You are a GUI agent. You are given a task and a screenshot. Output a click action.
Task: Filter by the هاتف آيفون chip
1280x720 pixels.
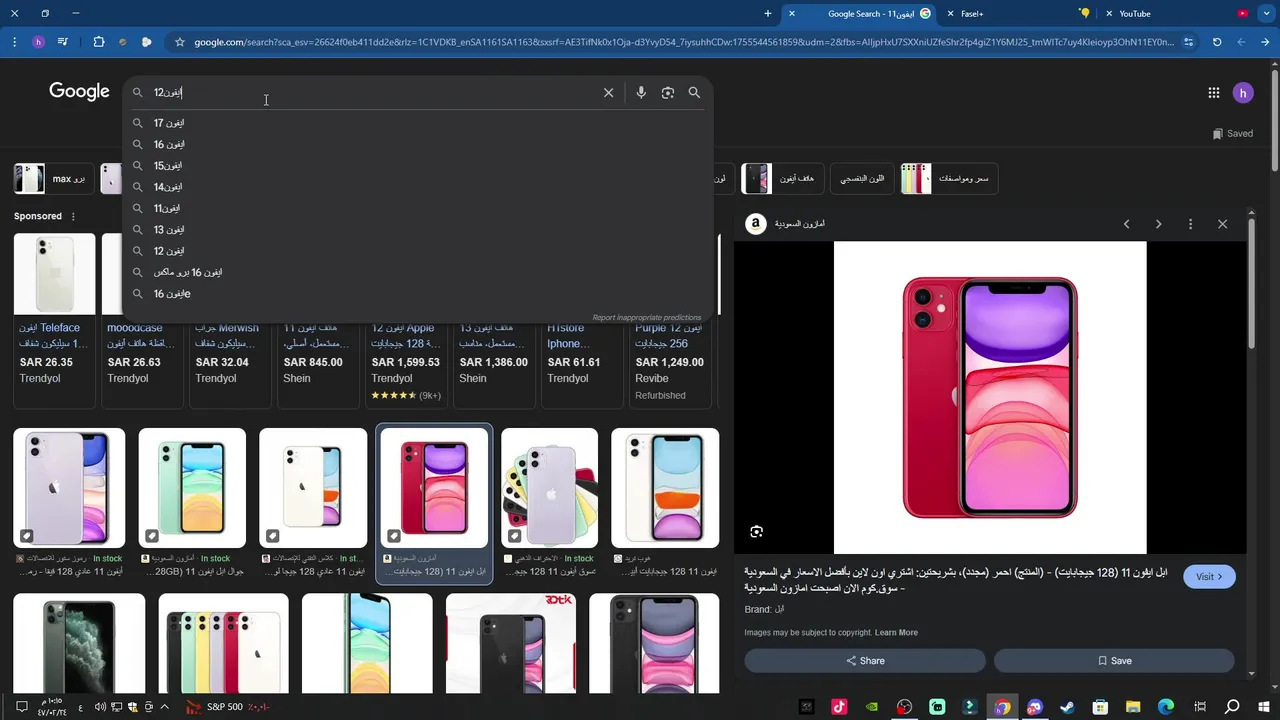781,179
